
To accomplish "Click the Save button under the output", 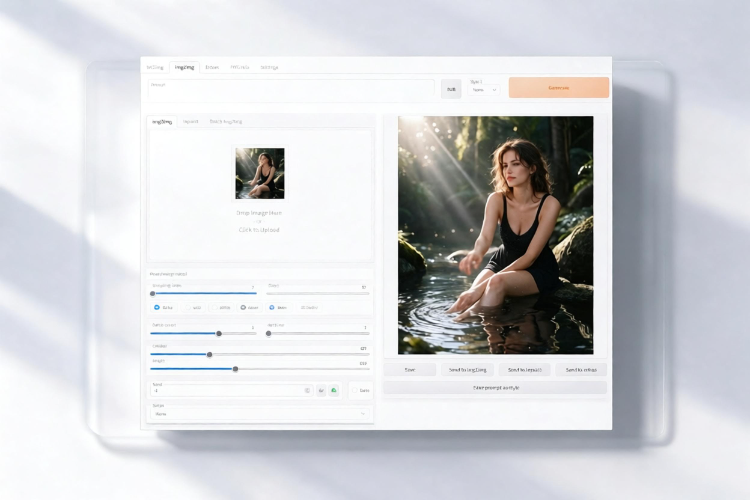I will [x=410, y=370].
